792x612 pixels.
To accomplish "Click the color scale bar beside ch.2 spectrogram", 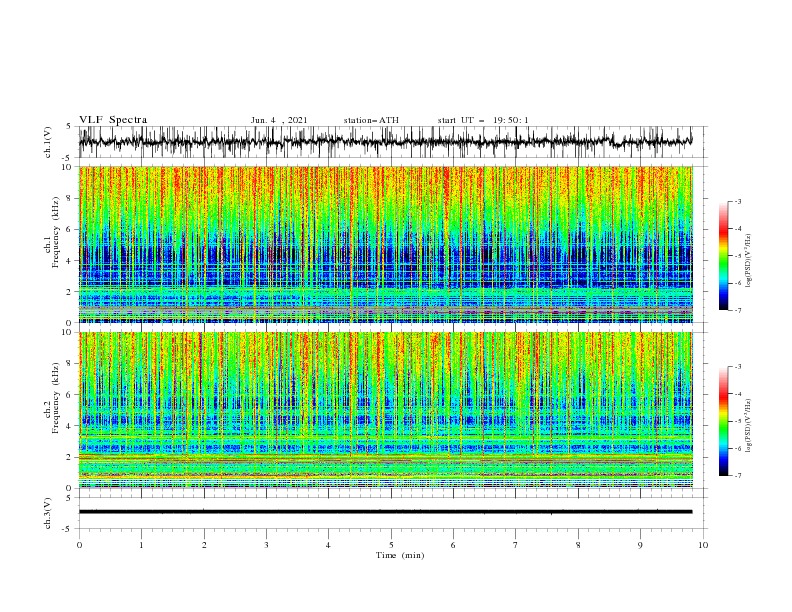I will point(723,421).
